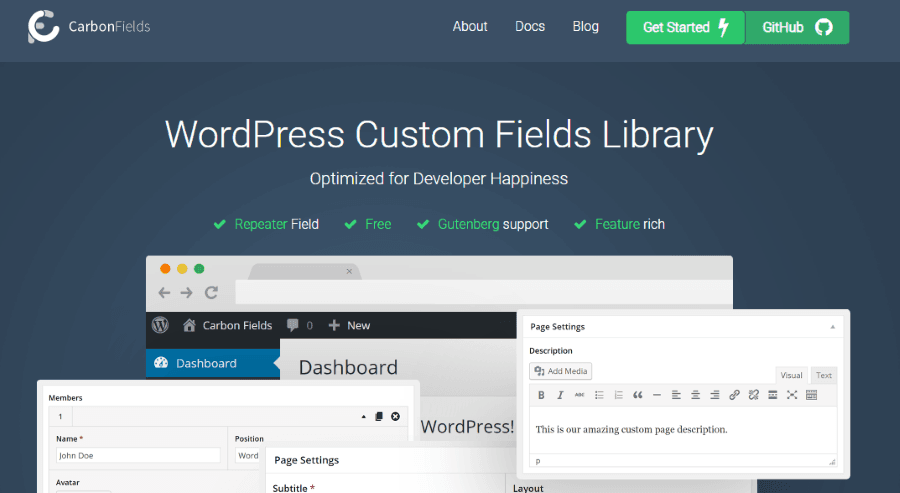Viewport: 900px width, 493px height.
Task: Switch to the Text editor tab
Action: (x=824, y=375)
